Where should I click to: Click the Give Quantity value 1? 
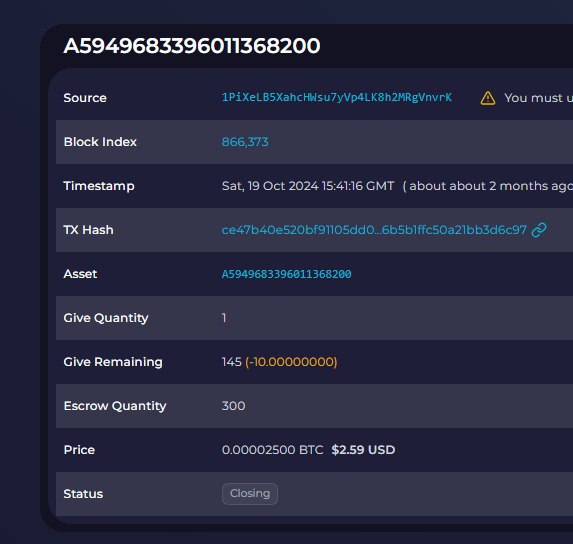click(x=224, y=318)
